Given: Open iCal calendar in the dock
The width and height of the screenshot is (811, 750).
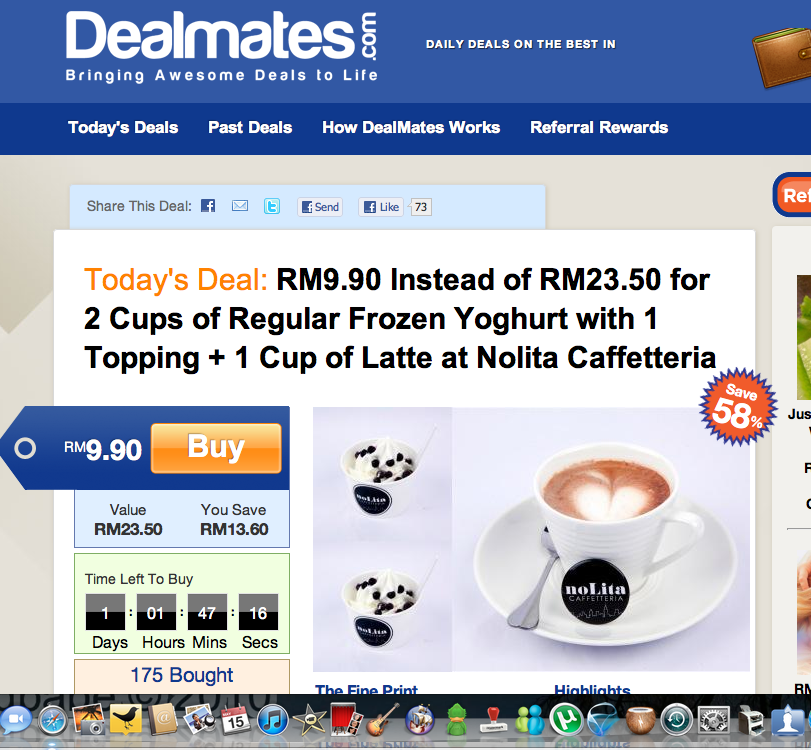Looking at the screenshot, I should (236, 720).
